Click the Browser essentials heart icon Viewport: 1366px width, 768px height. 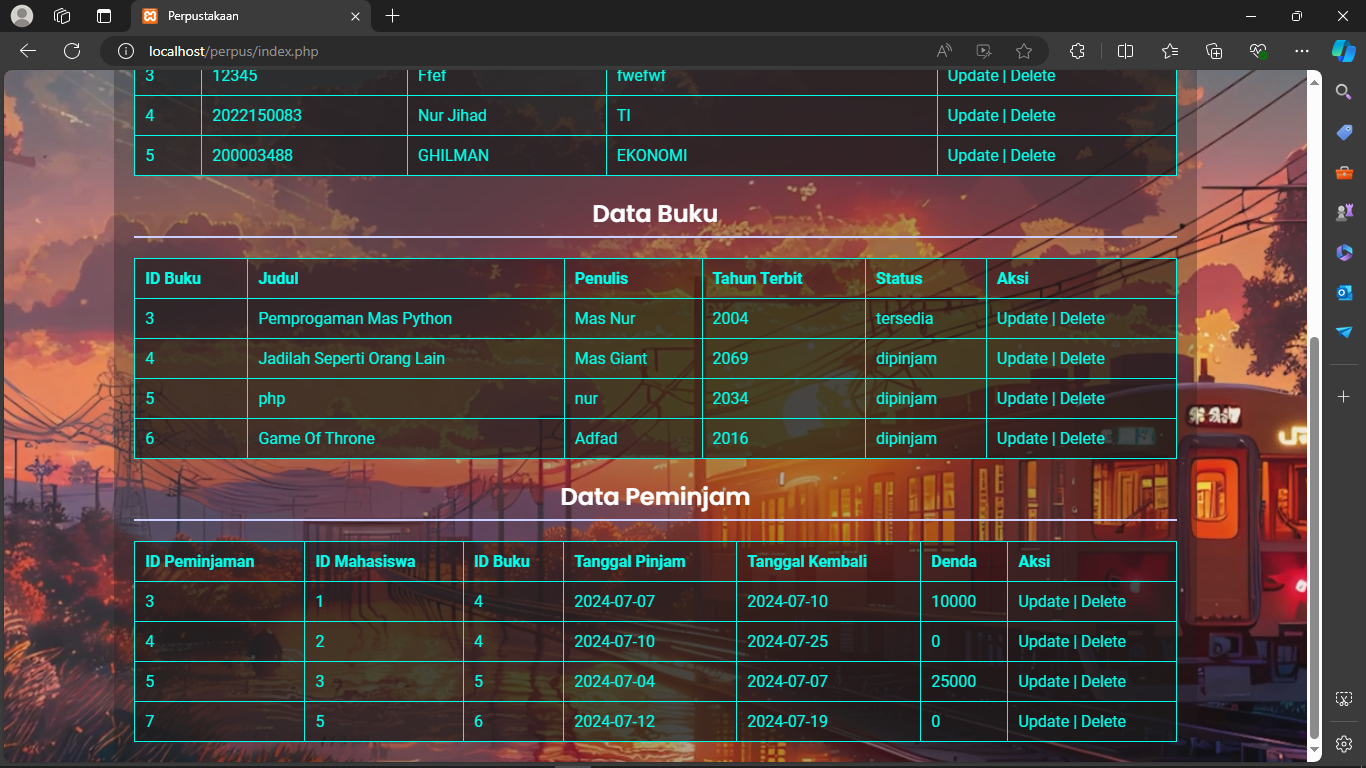[x=1258, y=51]
